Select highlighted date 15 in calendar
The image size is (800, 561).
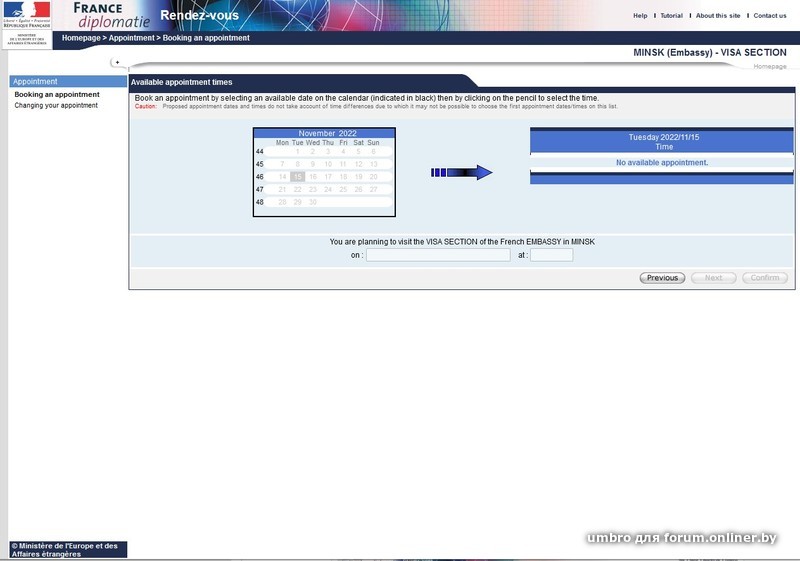297,177
